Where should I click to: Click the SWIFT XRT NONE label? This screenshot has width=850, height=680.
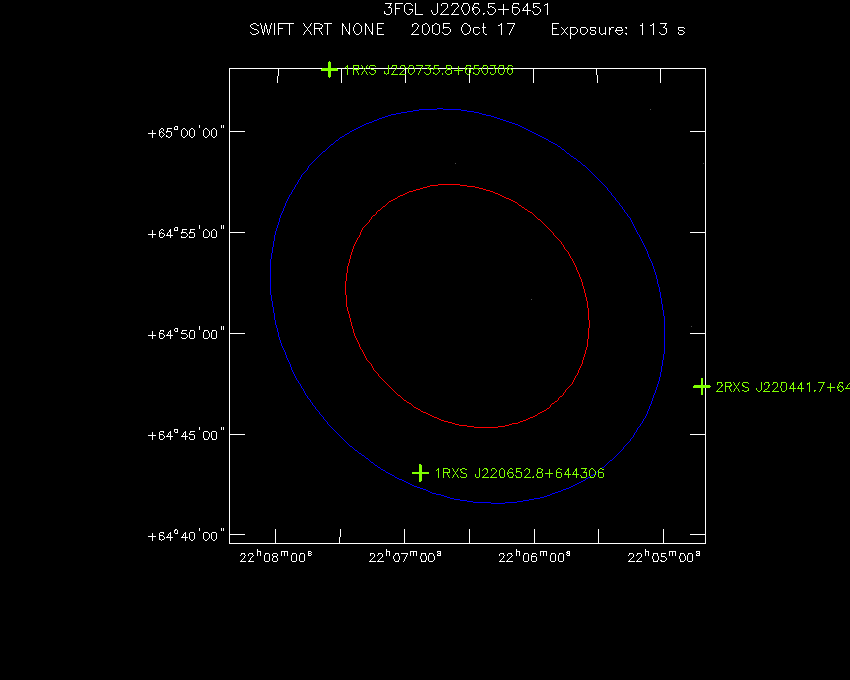coord(317,29)
